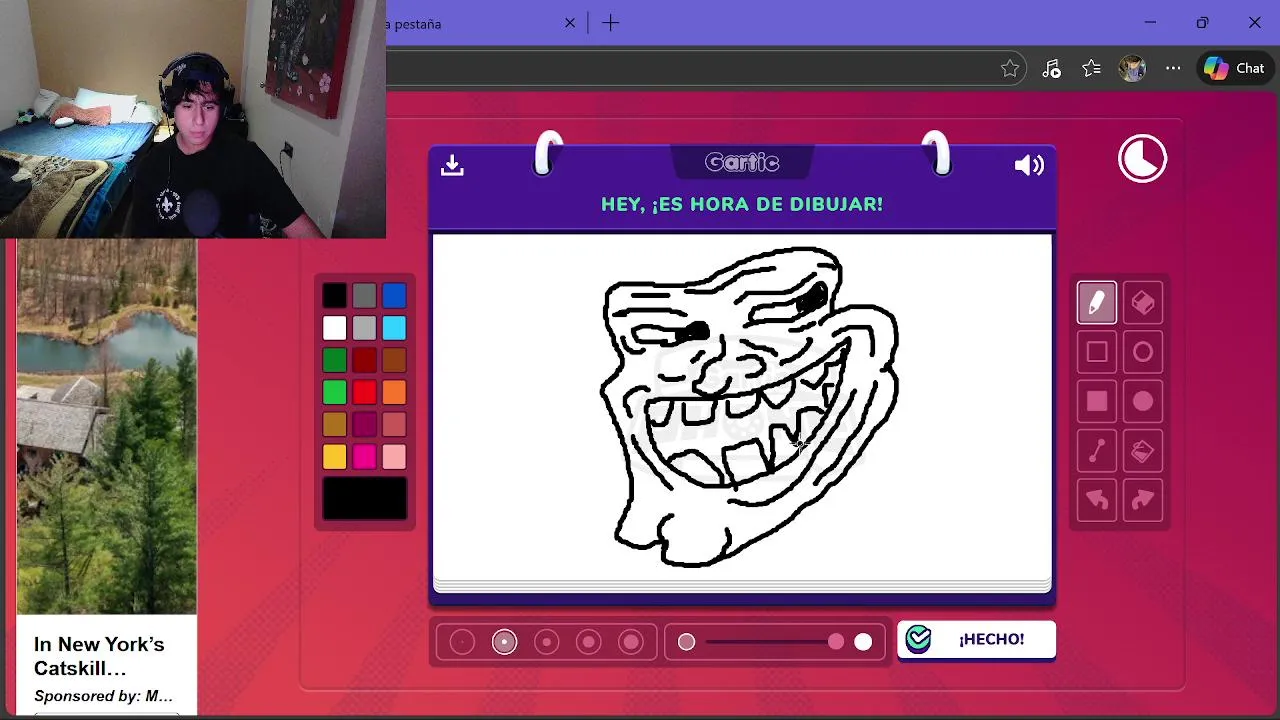Add page to browser favorites star
1280x720 pixels.
(x=1010, y=68)
